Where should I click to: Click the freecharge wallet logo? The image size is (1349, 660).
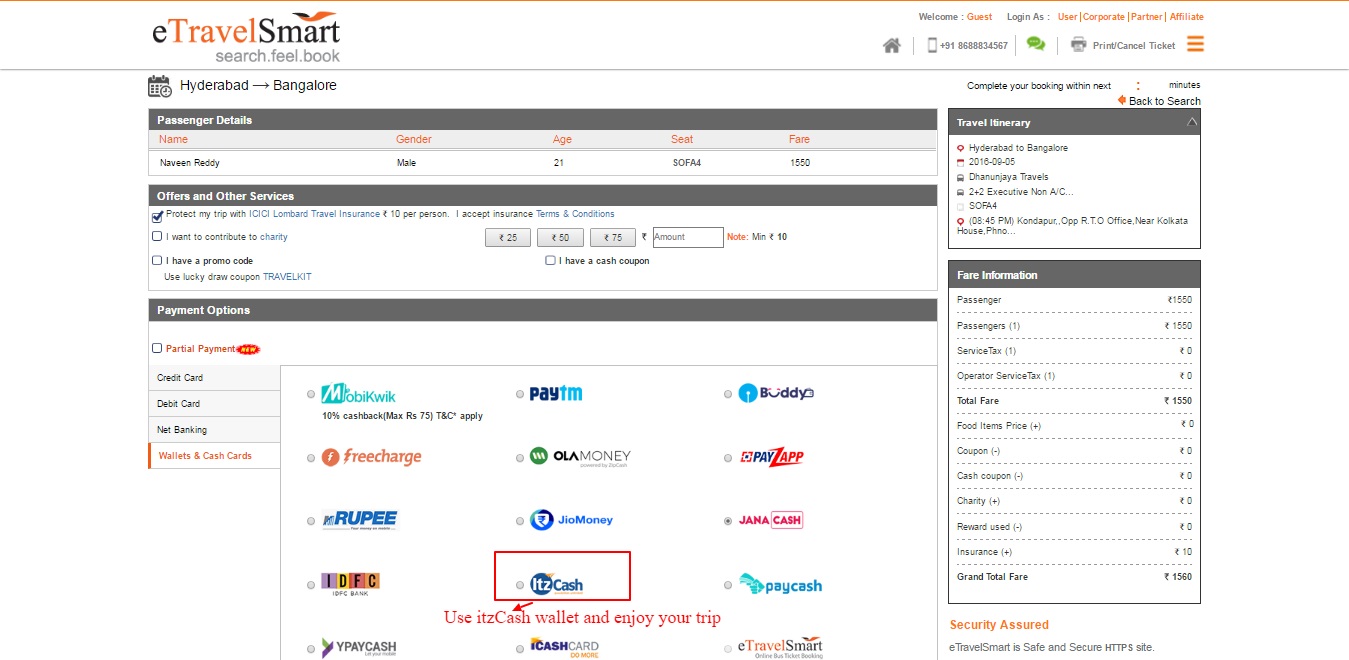pyautogui.click(x=372, y=457)
